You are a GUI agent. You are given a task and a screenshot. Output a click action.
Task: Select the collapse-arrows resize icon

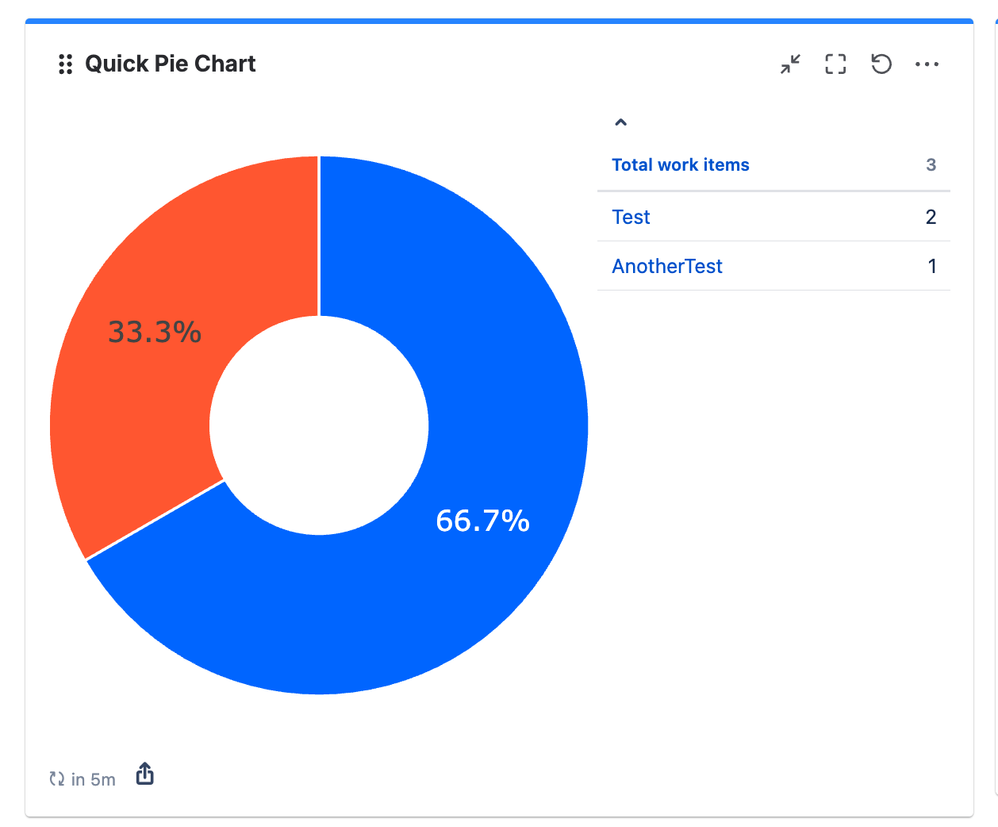(x=789, y=64)
